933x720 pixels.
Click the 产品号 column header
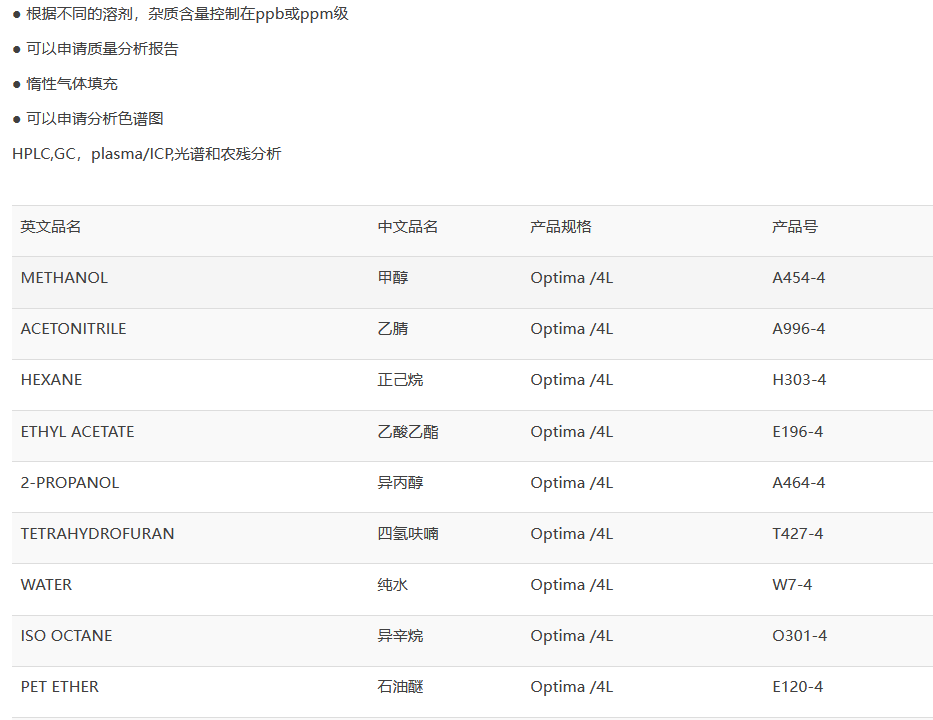coord(795,227)
